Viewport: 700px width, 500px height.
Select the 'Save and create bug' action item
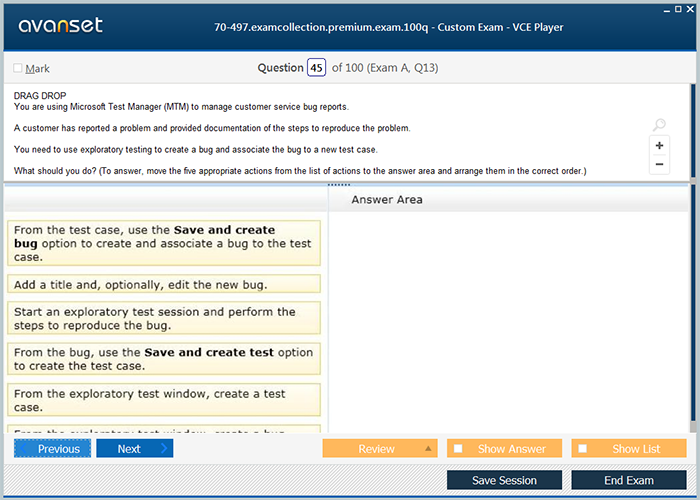(x=164, y=243)
